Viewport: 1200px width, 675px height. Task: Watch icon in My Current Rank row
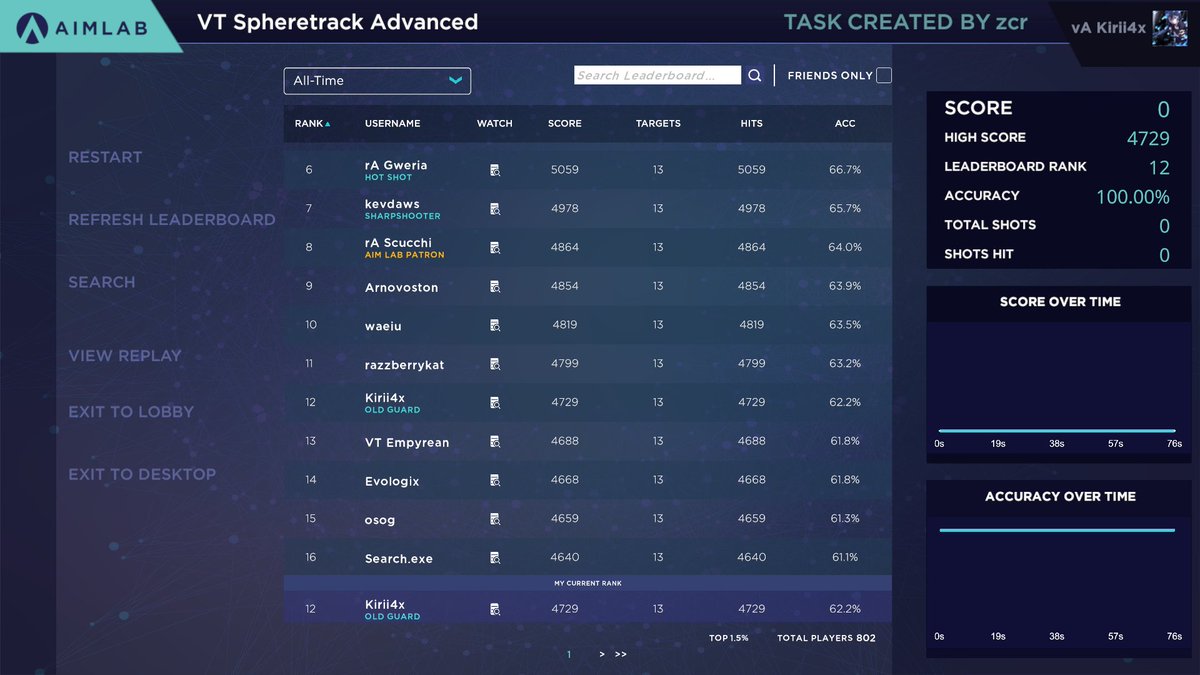[x=495, y=609]
